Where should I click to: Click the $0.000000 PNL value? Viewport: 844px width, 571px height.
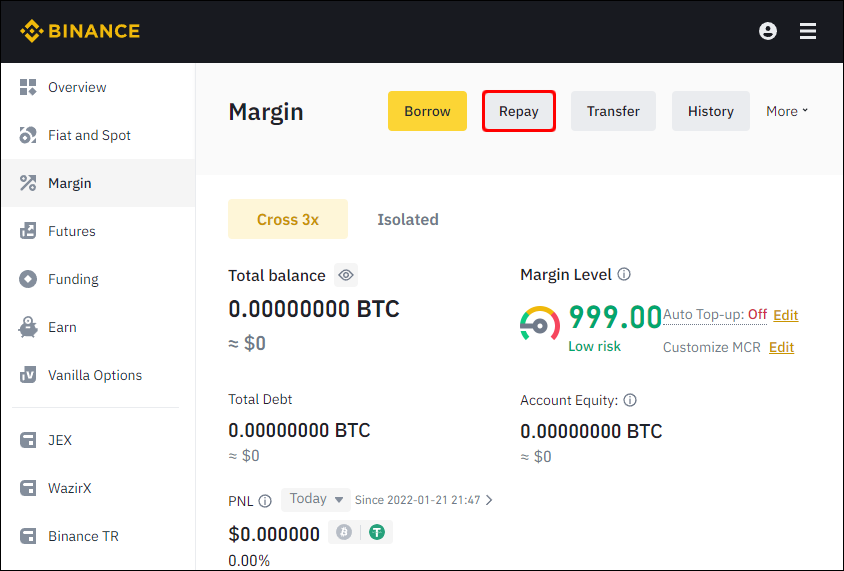coord(274,534)
